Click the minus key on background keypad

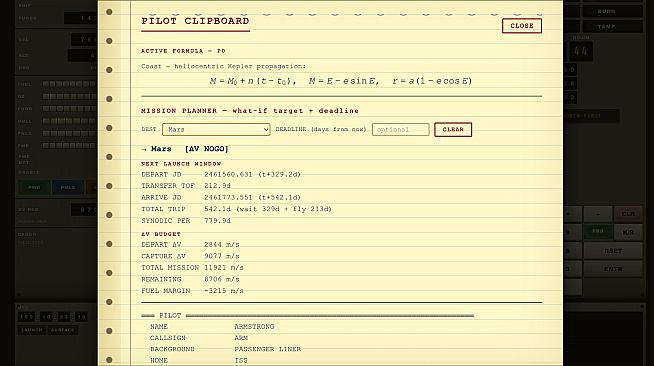[x=598, y=214]
